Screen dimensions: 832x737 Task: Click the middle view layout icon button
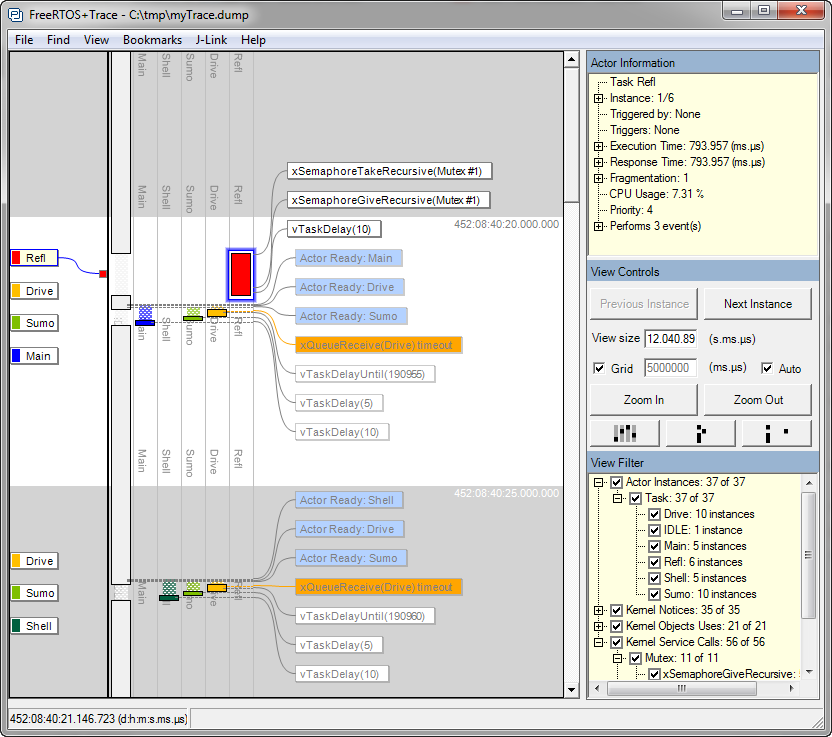(x=700, y=433)
